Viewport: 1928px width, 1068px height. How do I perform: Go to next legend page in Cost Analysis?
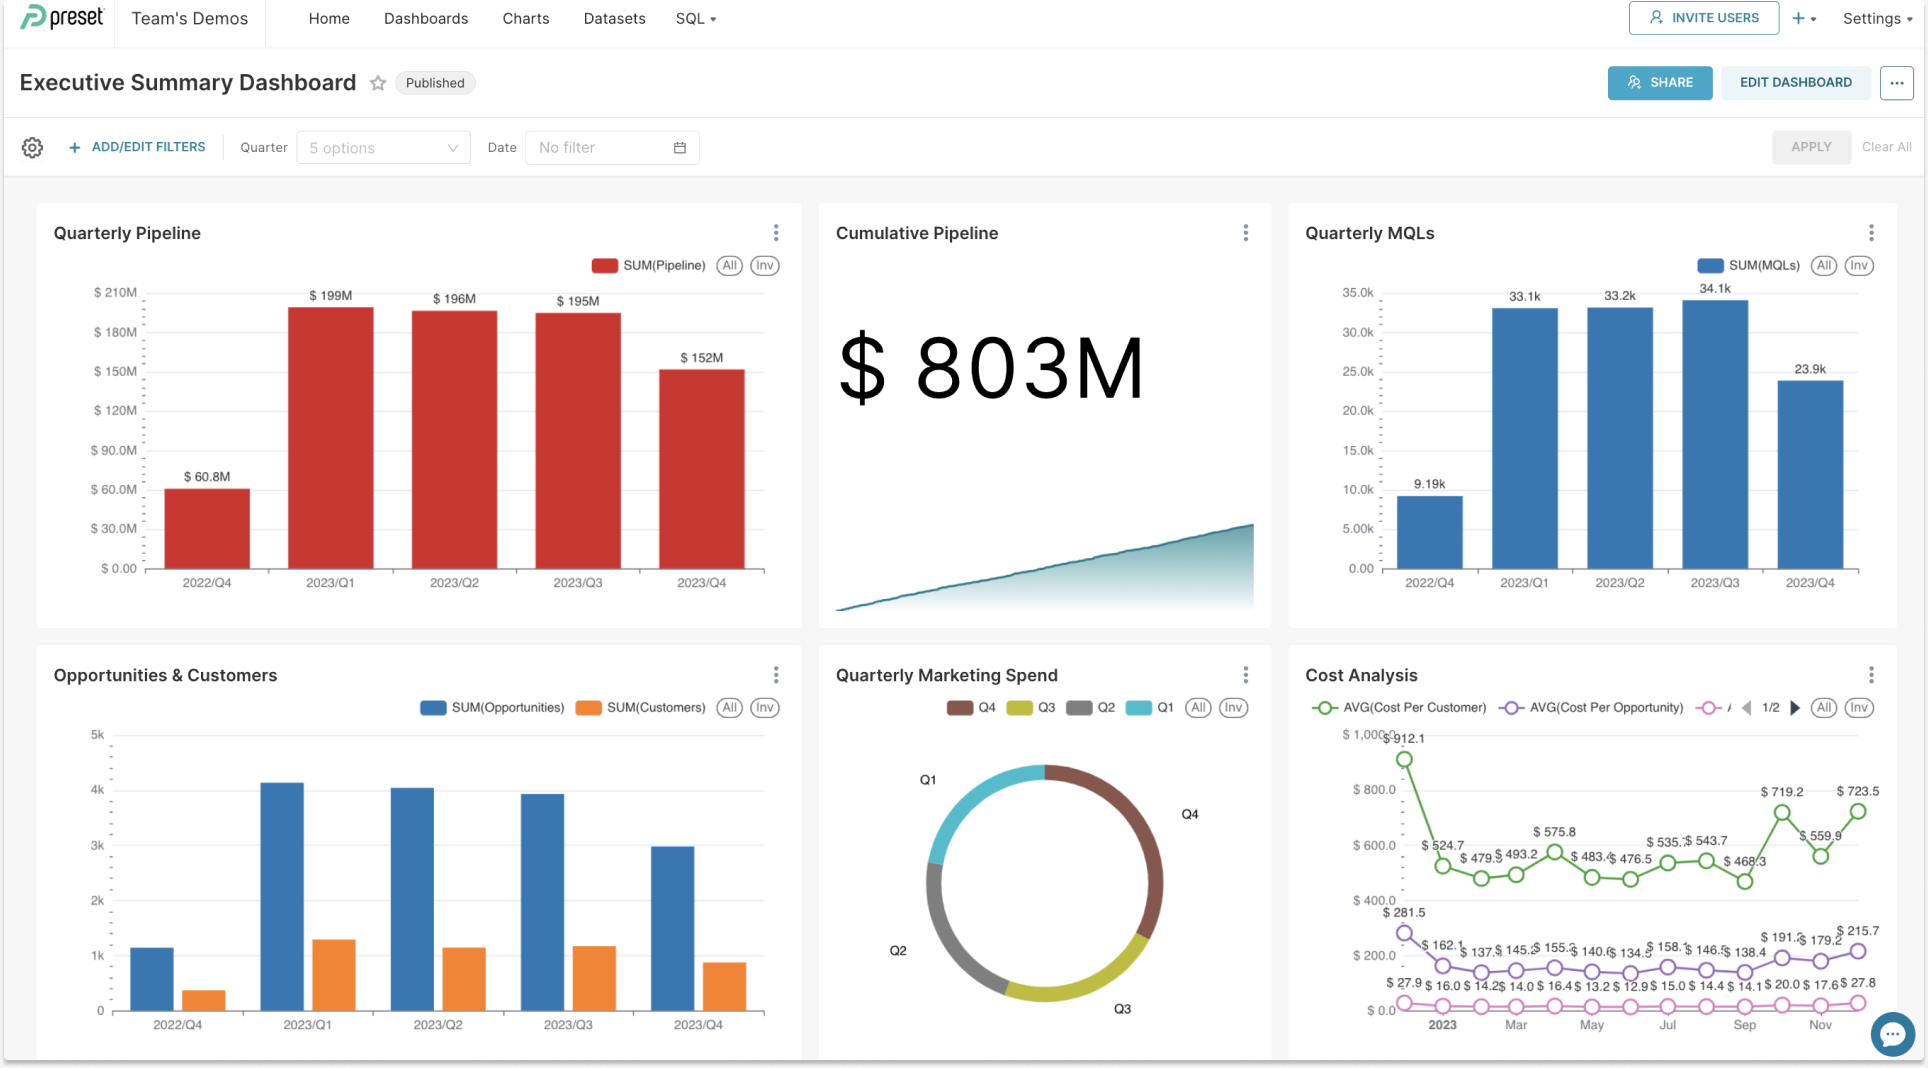pos(1795,707)
